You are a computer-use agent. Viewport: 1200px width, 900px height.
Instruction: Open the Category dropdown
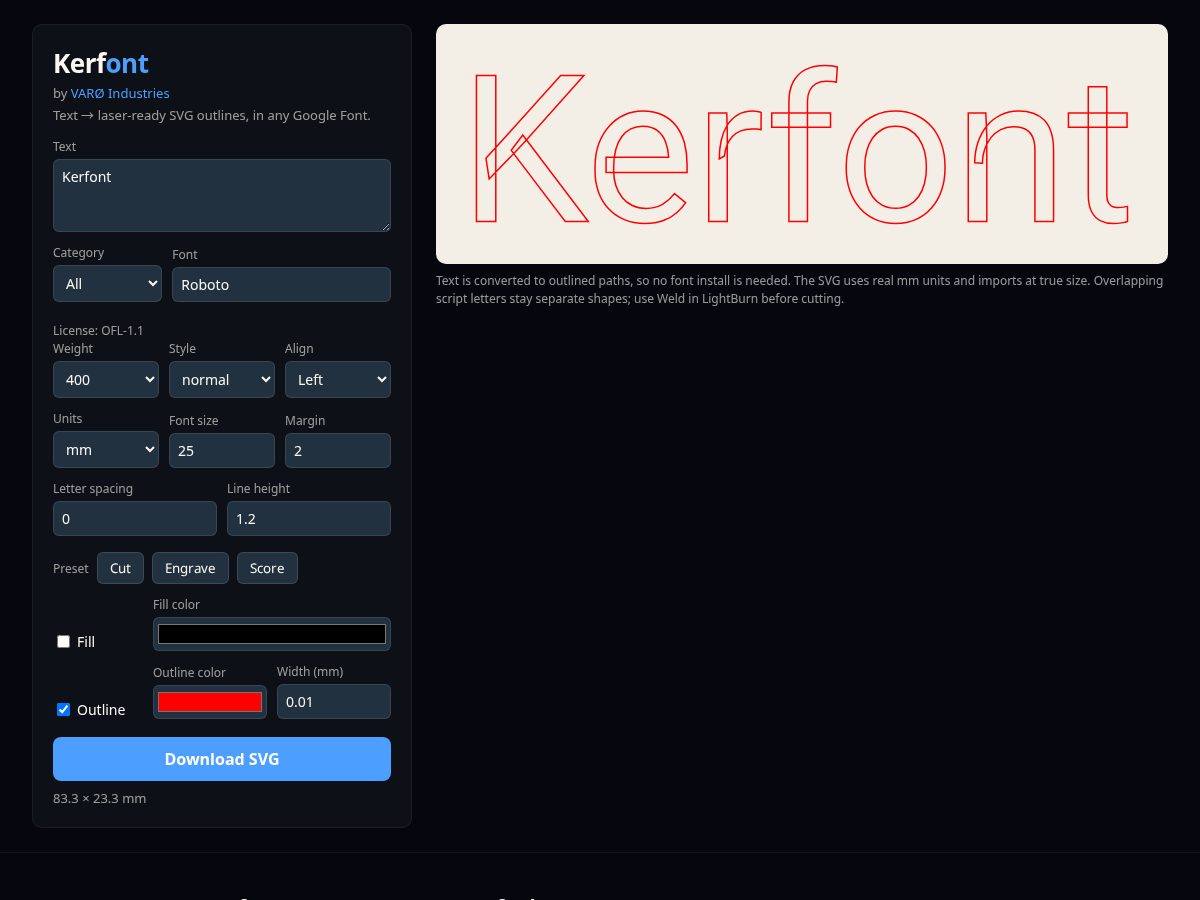107,283
